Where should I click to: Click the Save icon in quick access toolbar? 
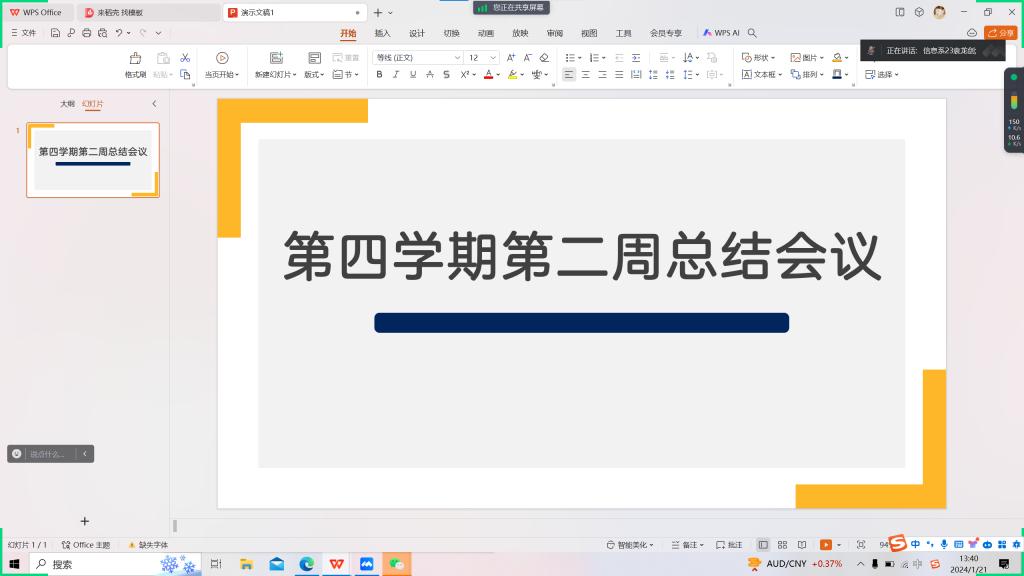pos(56,33)
